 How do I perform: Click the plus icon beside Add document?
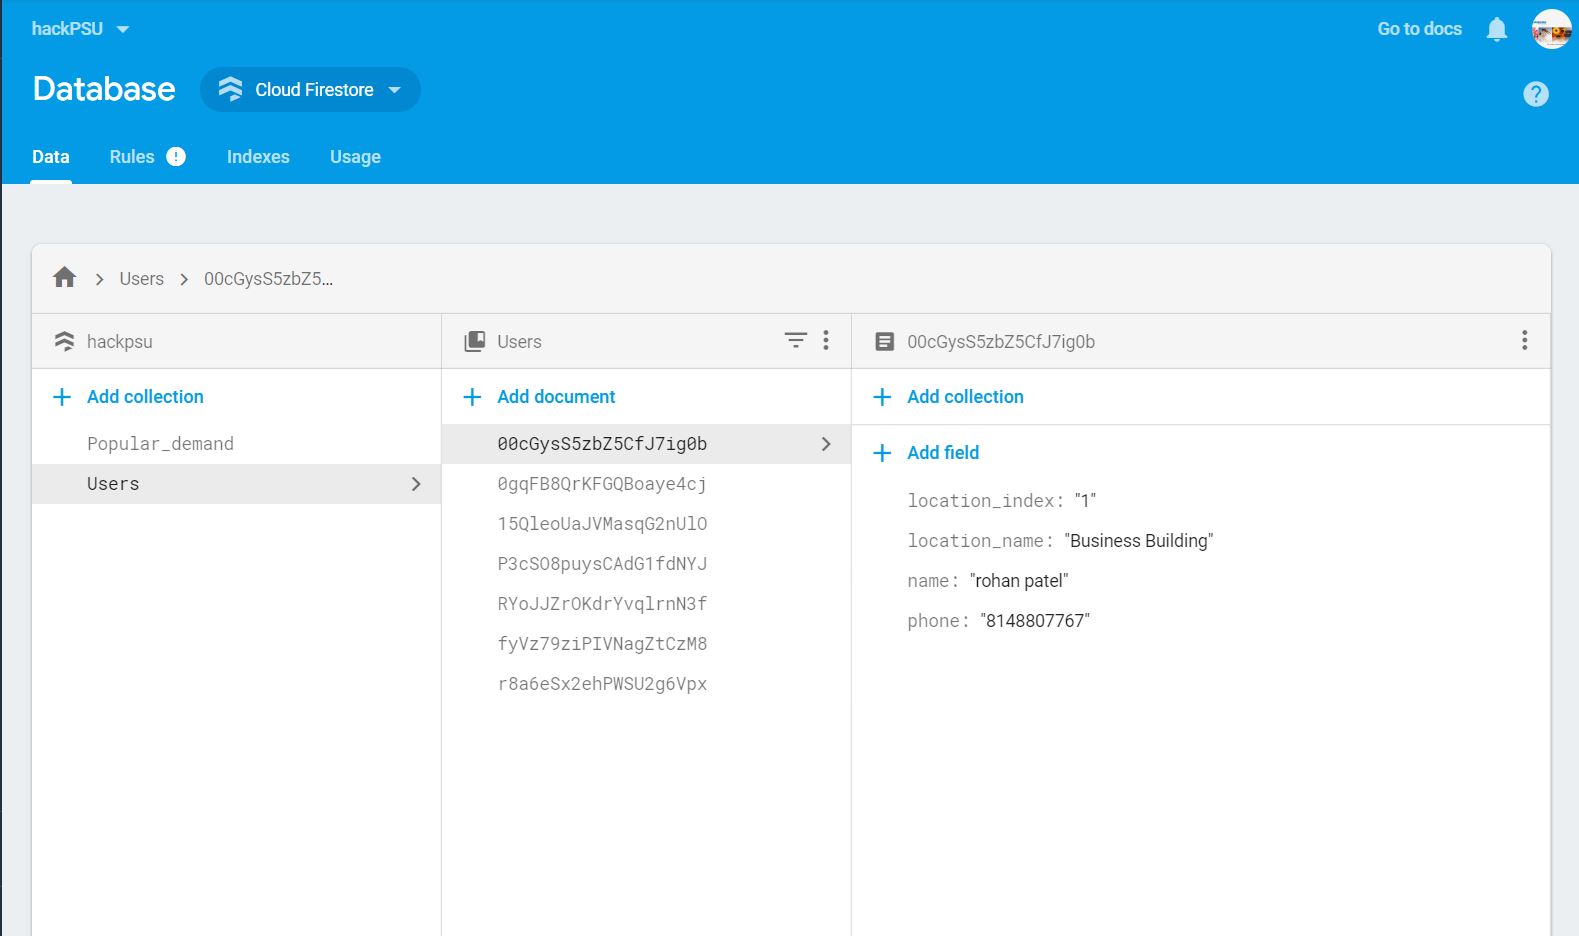point(473,397)
